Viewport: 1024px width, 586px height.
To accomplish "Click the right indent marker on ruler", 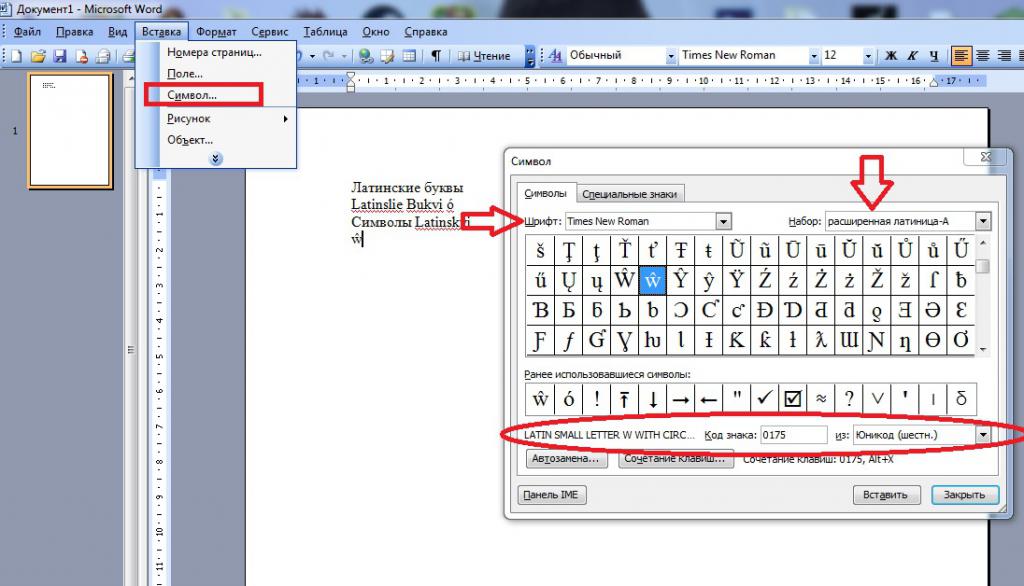I will (x=934, y=84).
